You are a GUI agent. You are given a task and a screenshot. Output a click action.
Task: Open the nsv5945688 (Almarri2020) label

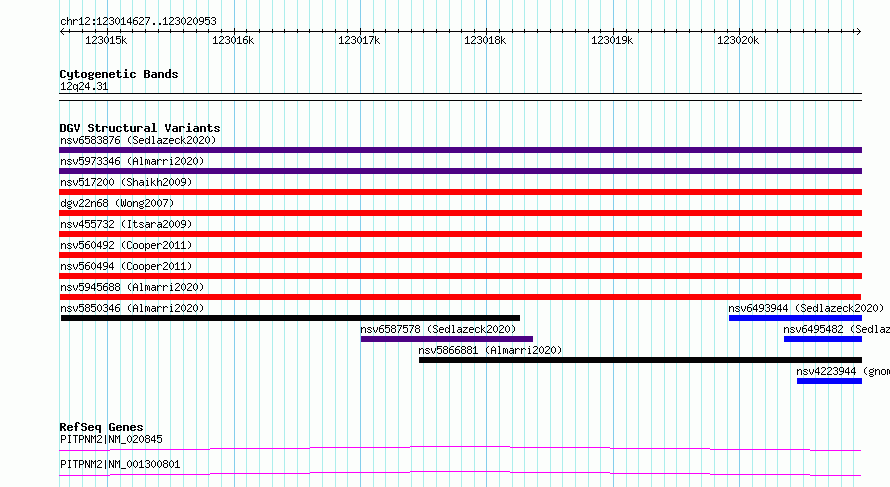(x=132, y=287)
